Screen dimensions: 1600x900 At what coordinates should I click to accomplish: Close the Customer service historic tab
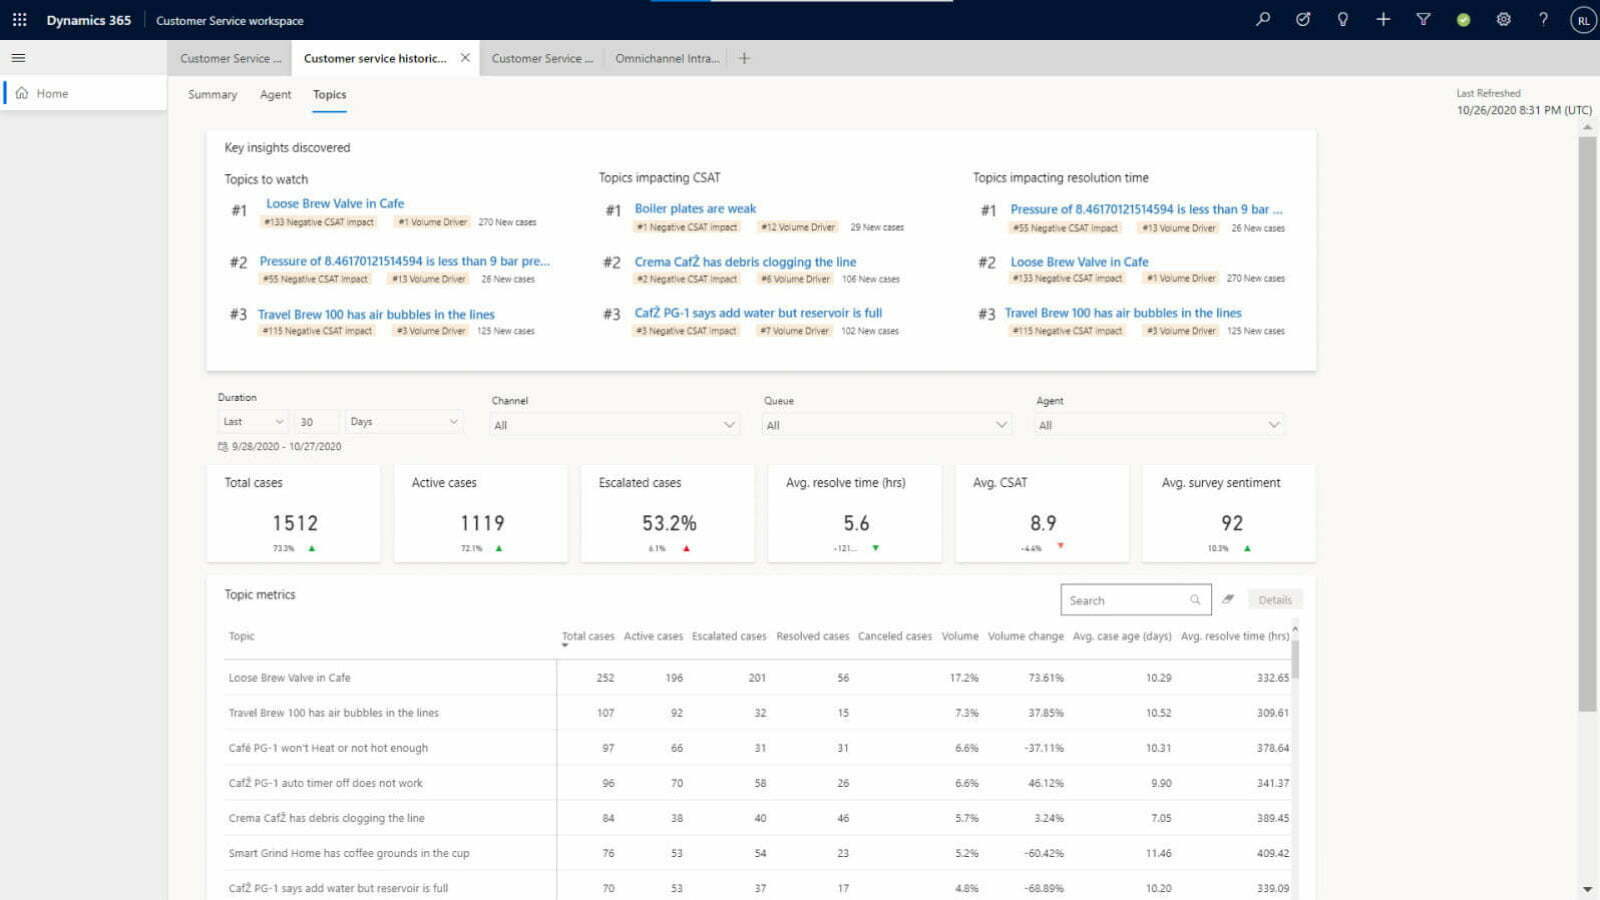click(x=465, y=58)
